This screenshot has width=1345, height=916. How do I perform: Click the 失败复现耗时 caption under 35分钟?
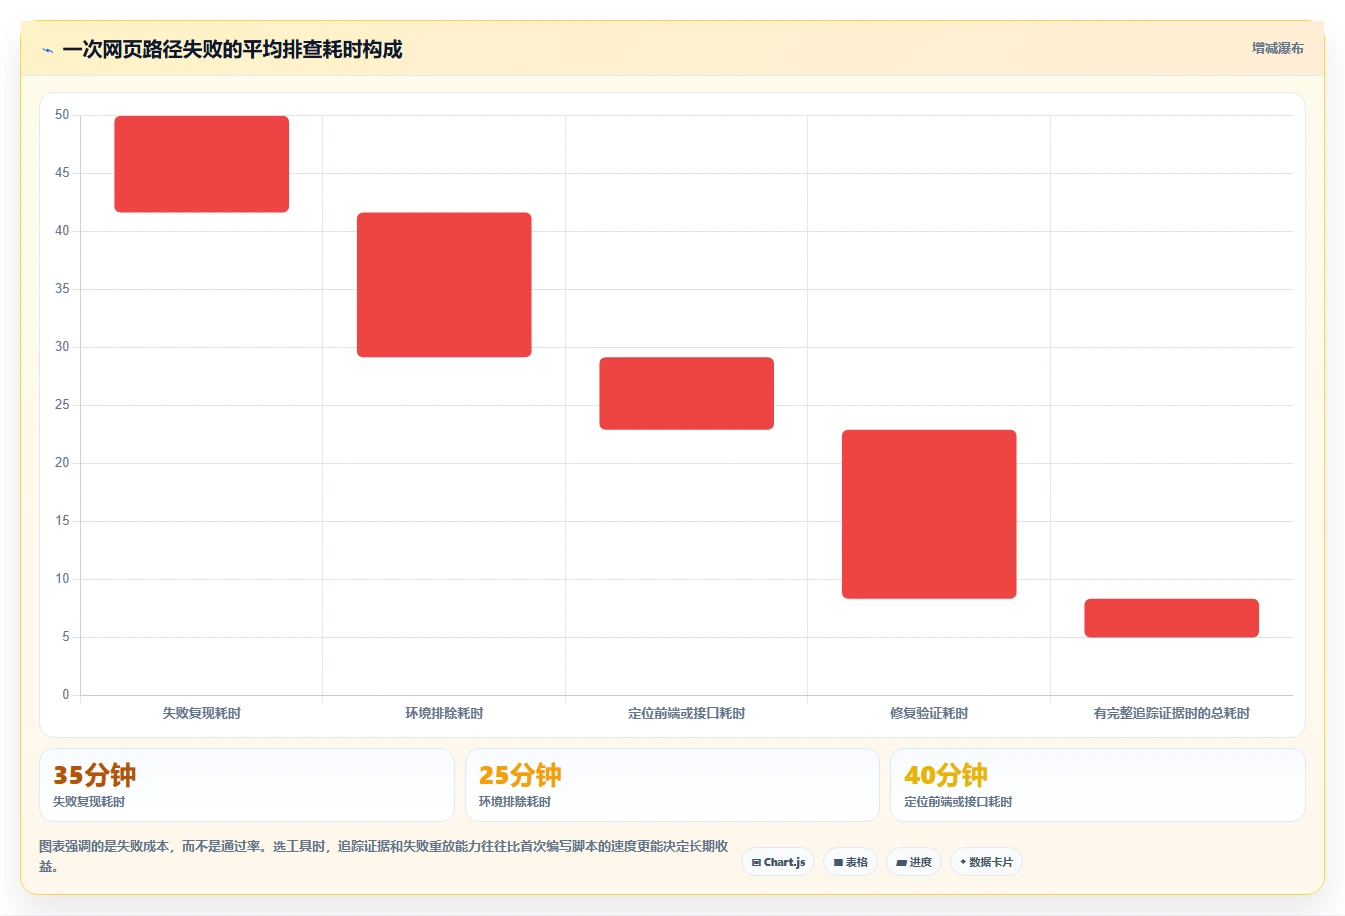(89, 802)
